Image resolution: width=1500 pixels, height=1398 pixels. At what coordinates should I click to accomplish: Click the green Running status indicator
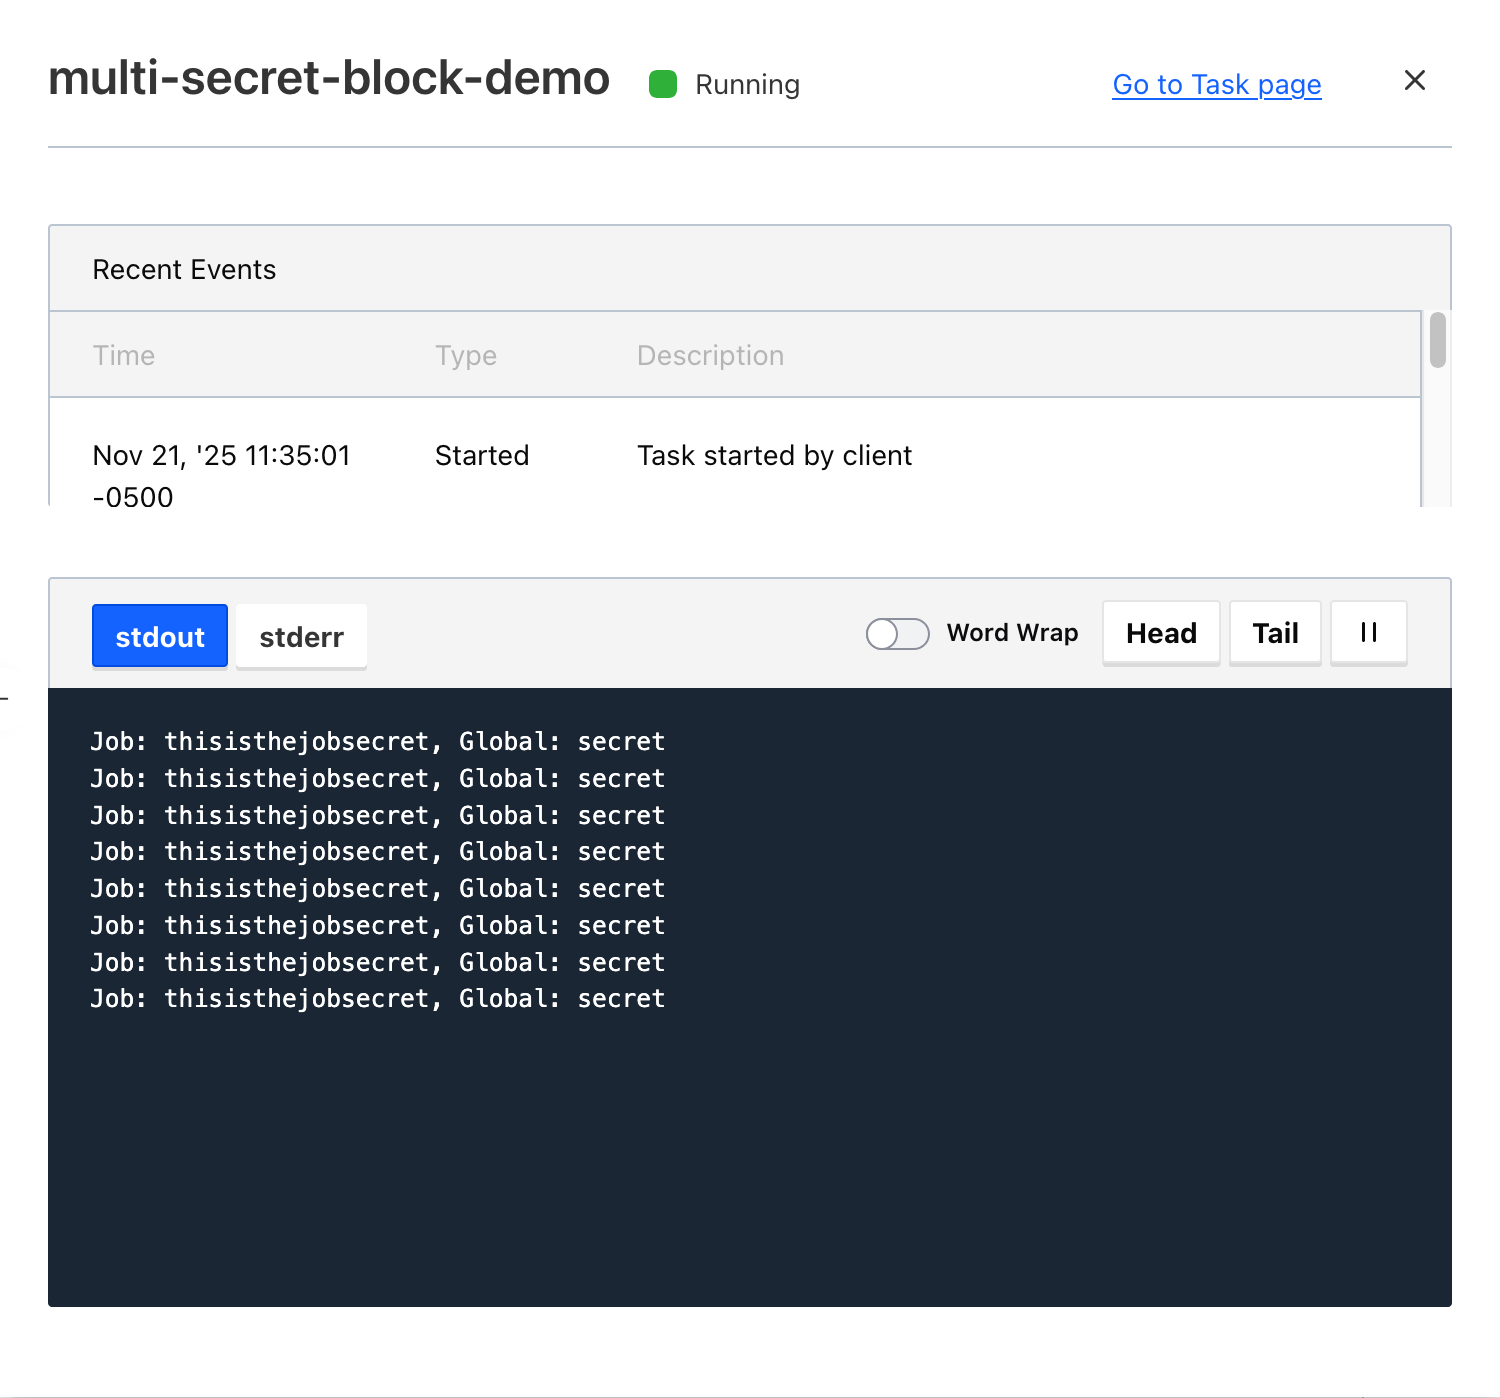pyautogui.click(x=663, y=85)
